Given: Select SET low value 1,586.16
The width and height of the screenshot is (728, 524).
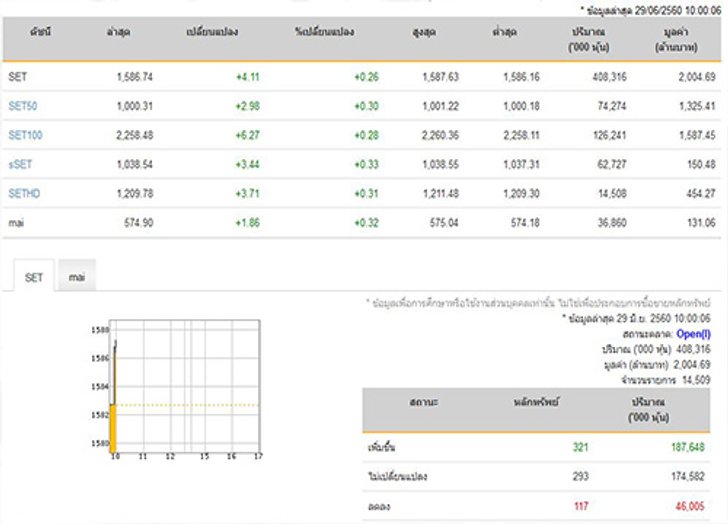Looking at the screenshot, I should [x=521, y=77].
